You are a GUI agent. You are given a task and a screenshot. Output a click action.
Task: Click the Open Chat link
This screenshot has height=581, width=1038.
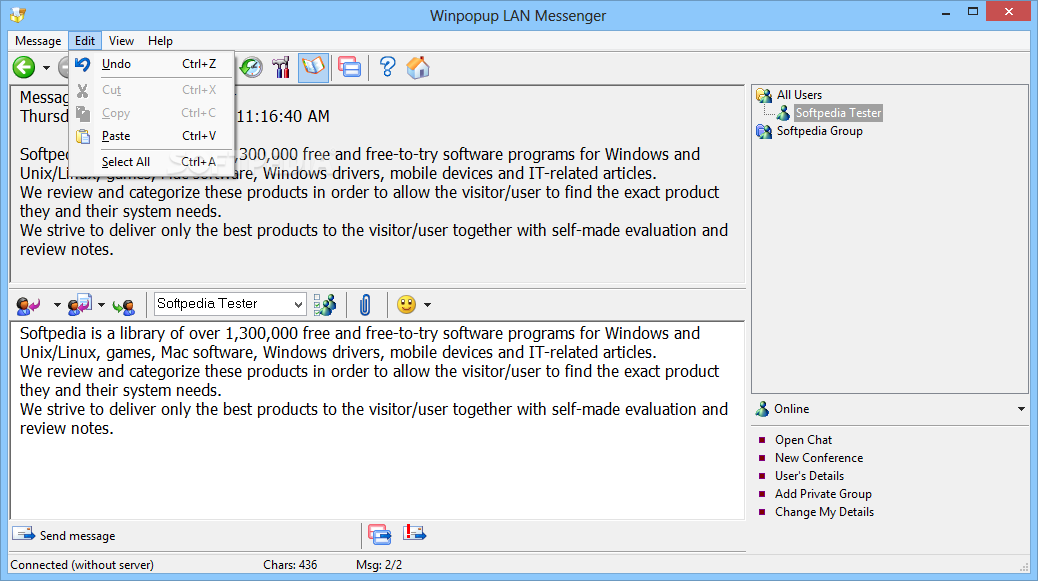pos(803,439)
